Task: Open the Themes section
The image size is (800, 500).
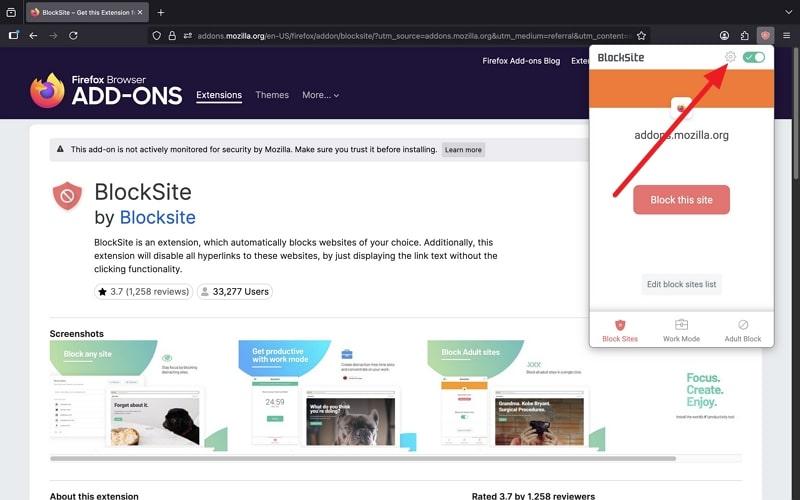Action: point(272,95)
